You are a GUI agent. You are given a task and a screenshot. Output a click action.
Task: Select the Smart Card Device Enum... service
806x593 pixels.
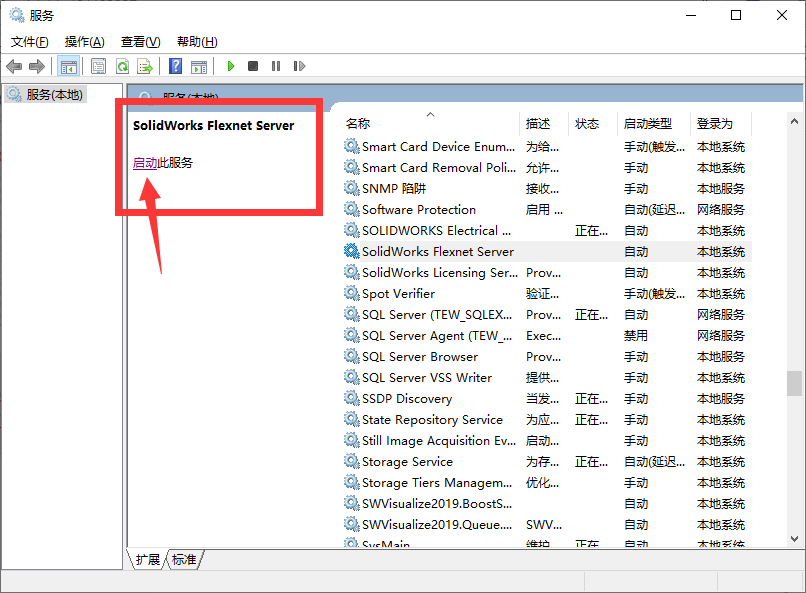[547, 147]
